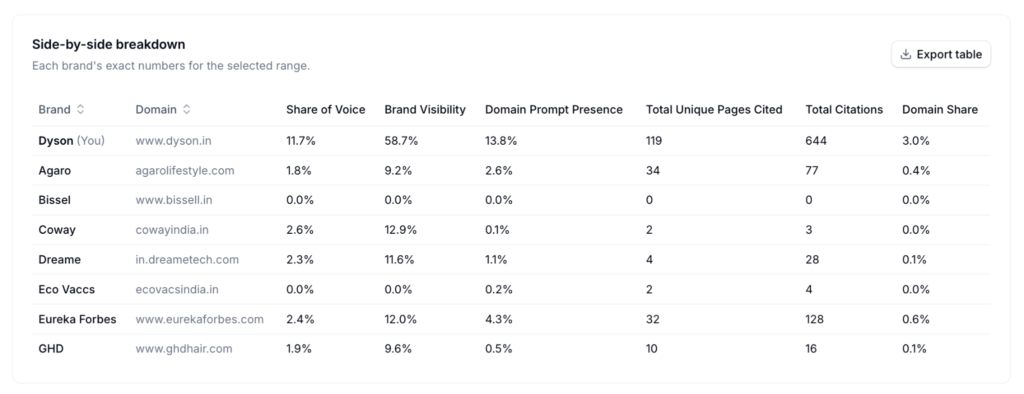1024x394 pixels.
Task: Open the www.dyson.in domain link
Action: 173,140
